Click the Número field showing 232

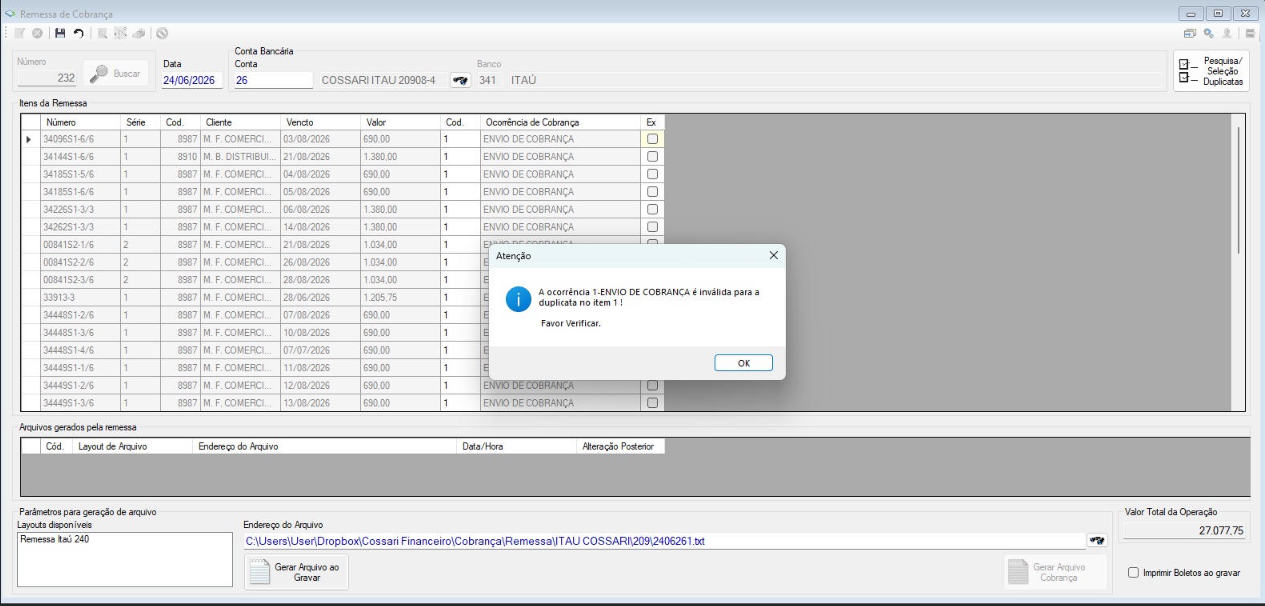(x=48, y=79)
